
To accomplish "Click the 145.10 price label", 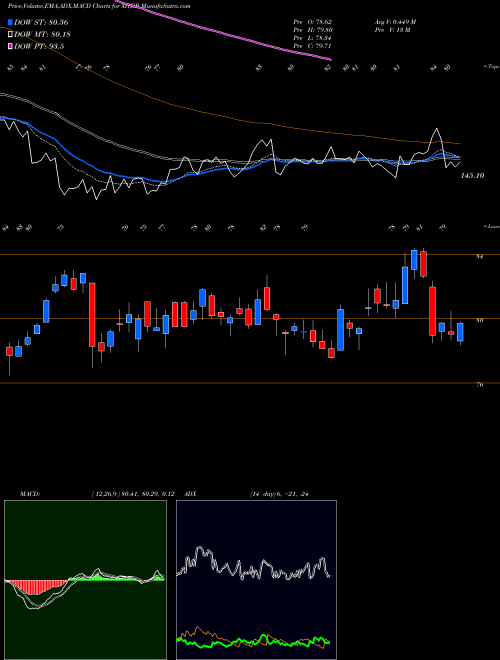I will coord(472,176).
